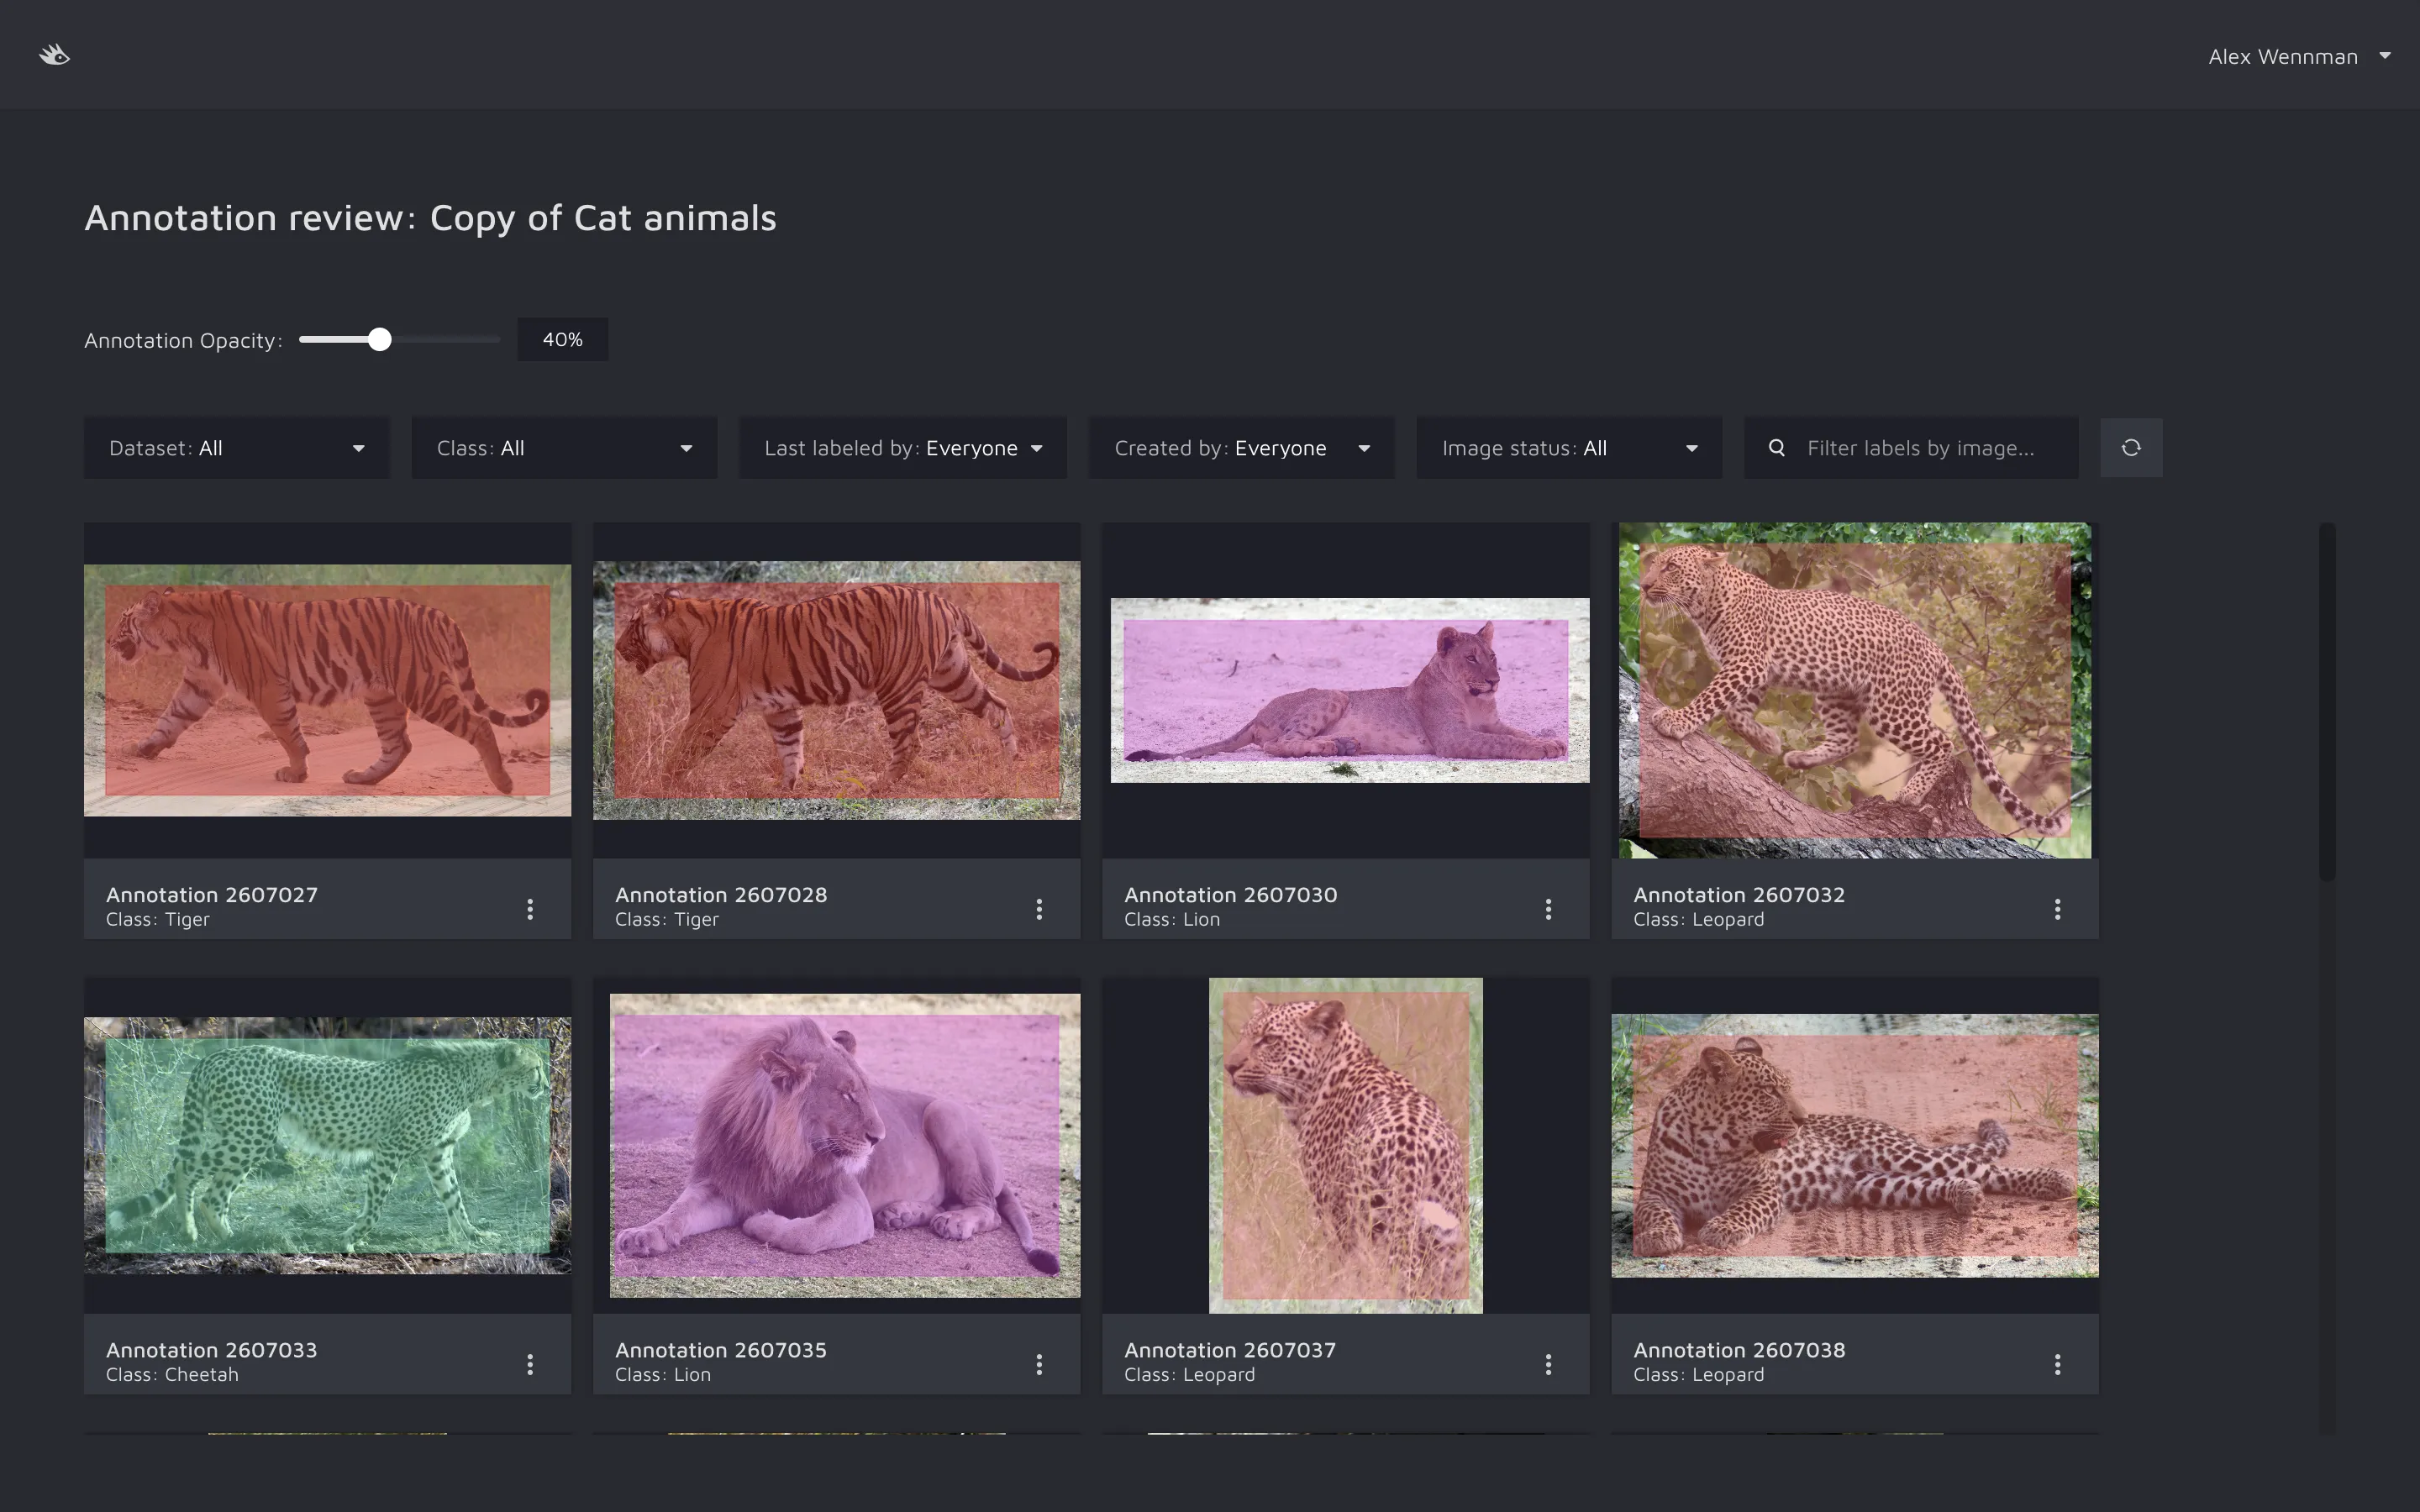Image resolution: width=2420 pixels, height=1512 pixels.
Task: Open the Class filter dropdown
Action: coord(564,448)
